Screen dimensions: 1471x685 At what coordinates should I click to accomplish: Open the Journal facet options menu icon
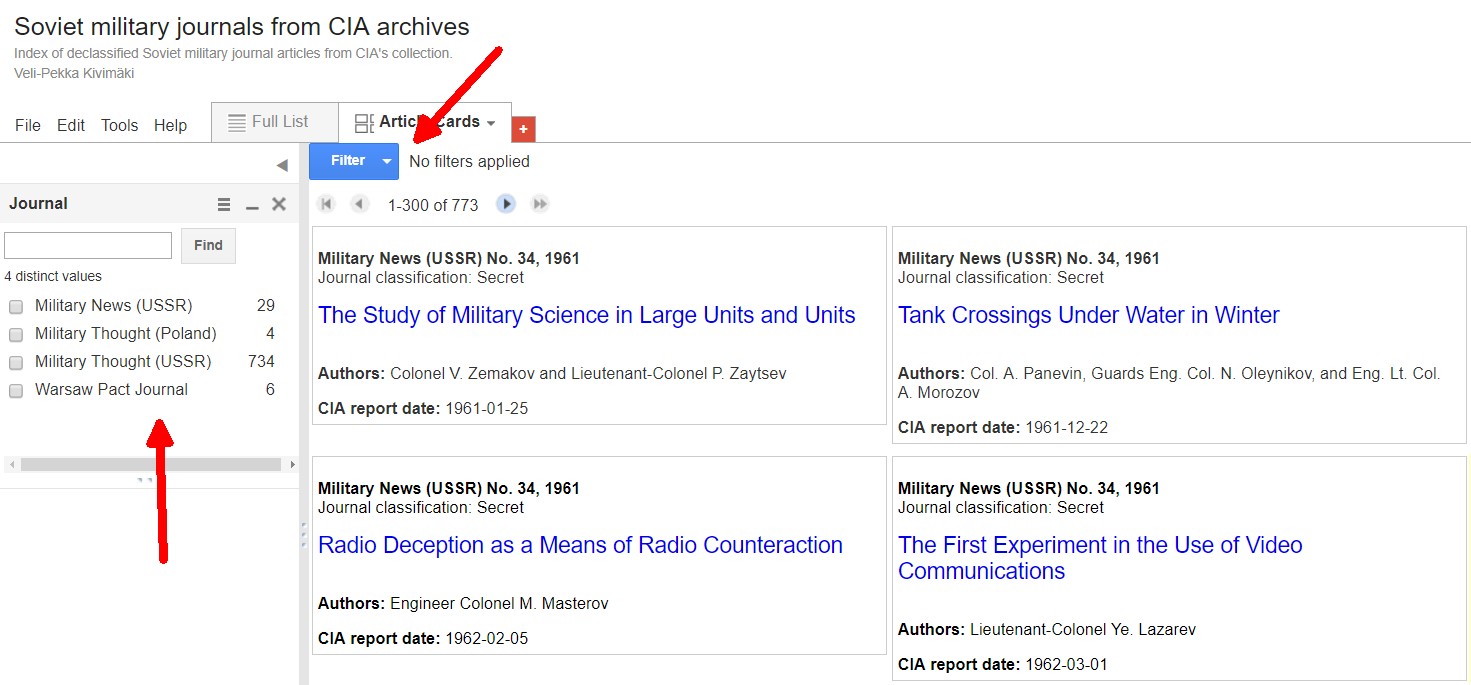[224, 204]
